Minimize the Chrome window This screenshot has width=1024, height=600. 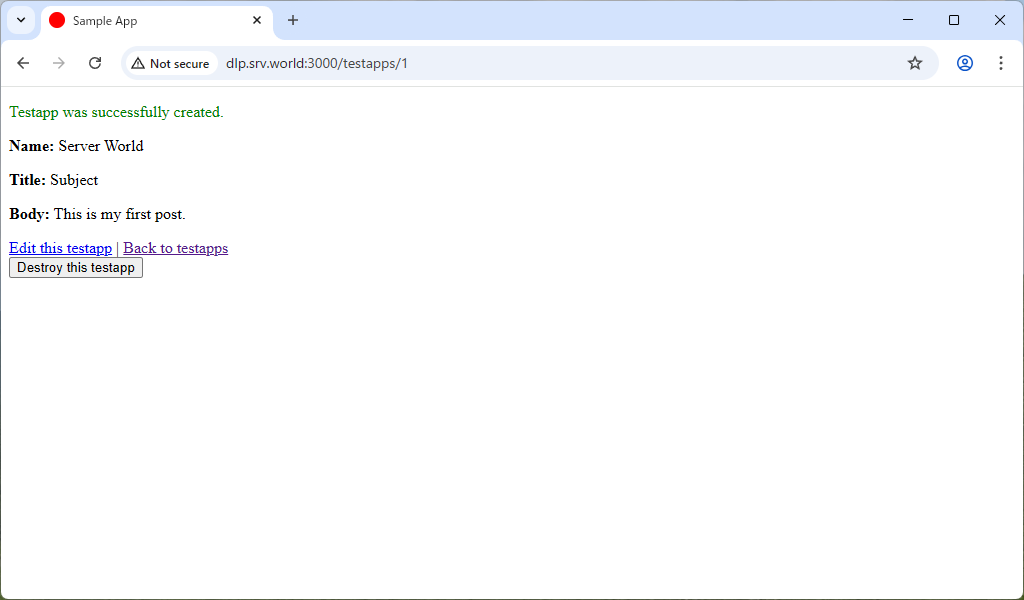click(x=908, y=20)
